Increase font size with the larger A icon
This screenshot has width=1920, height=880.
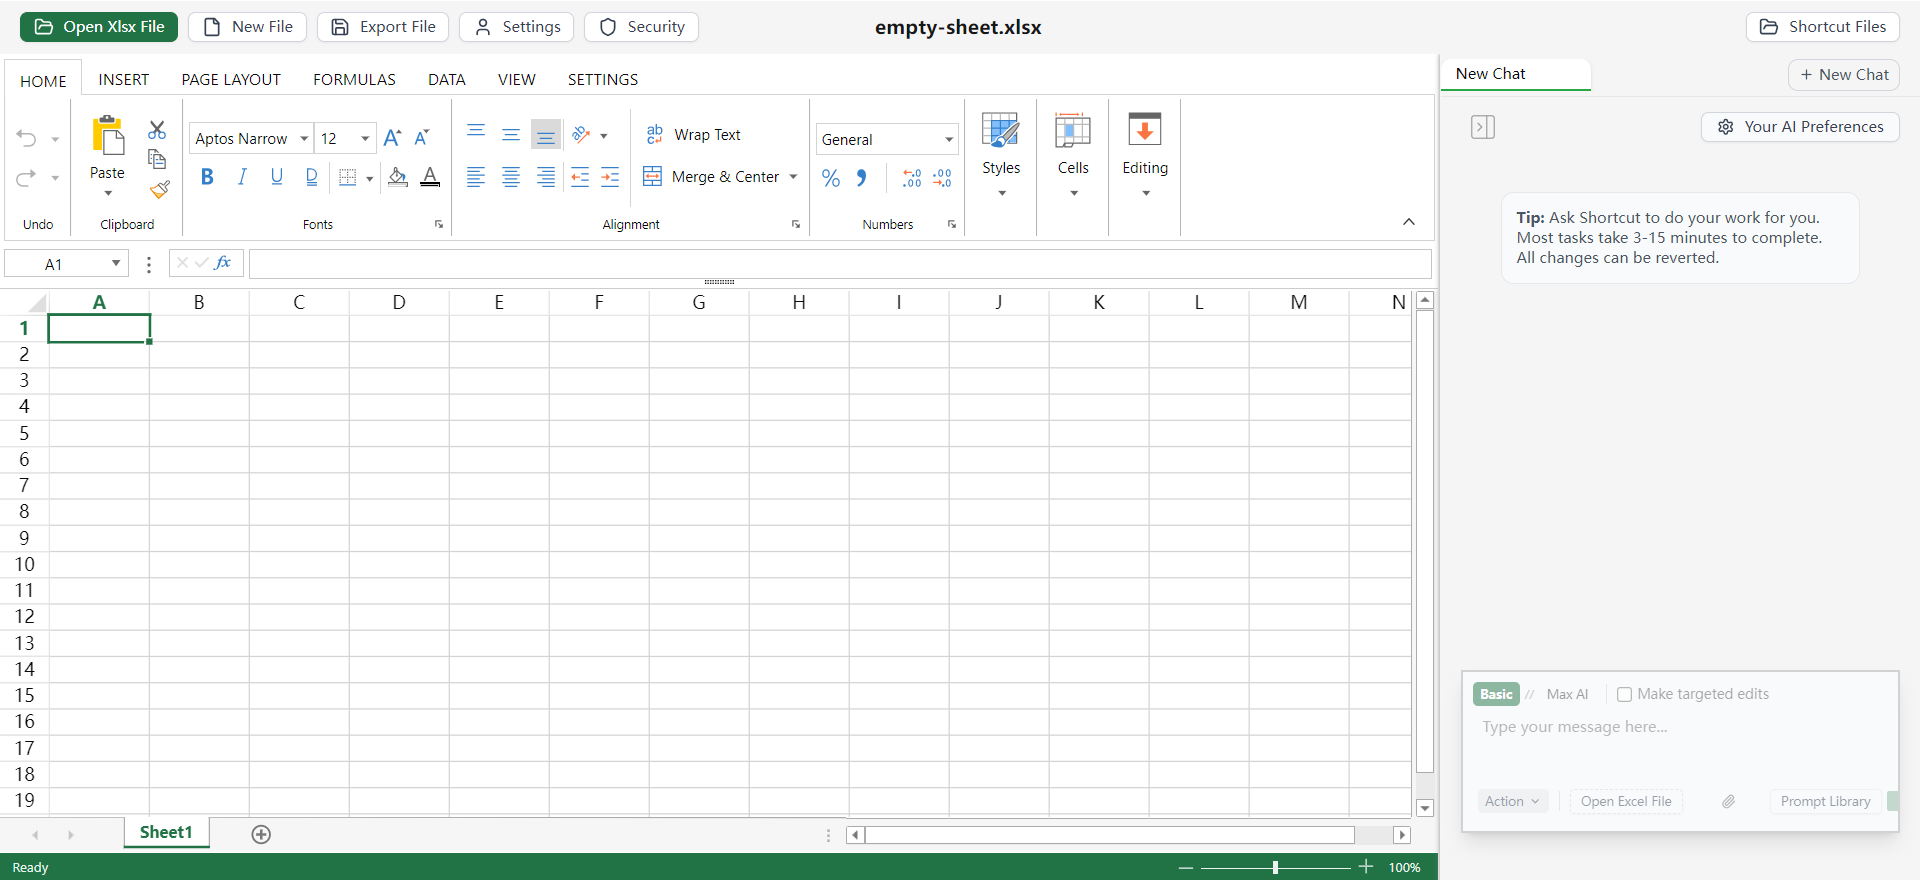(392, 137)
